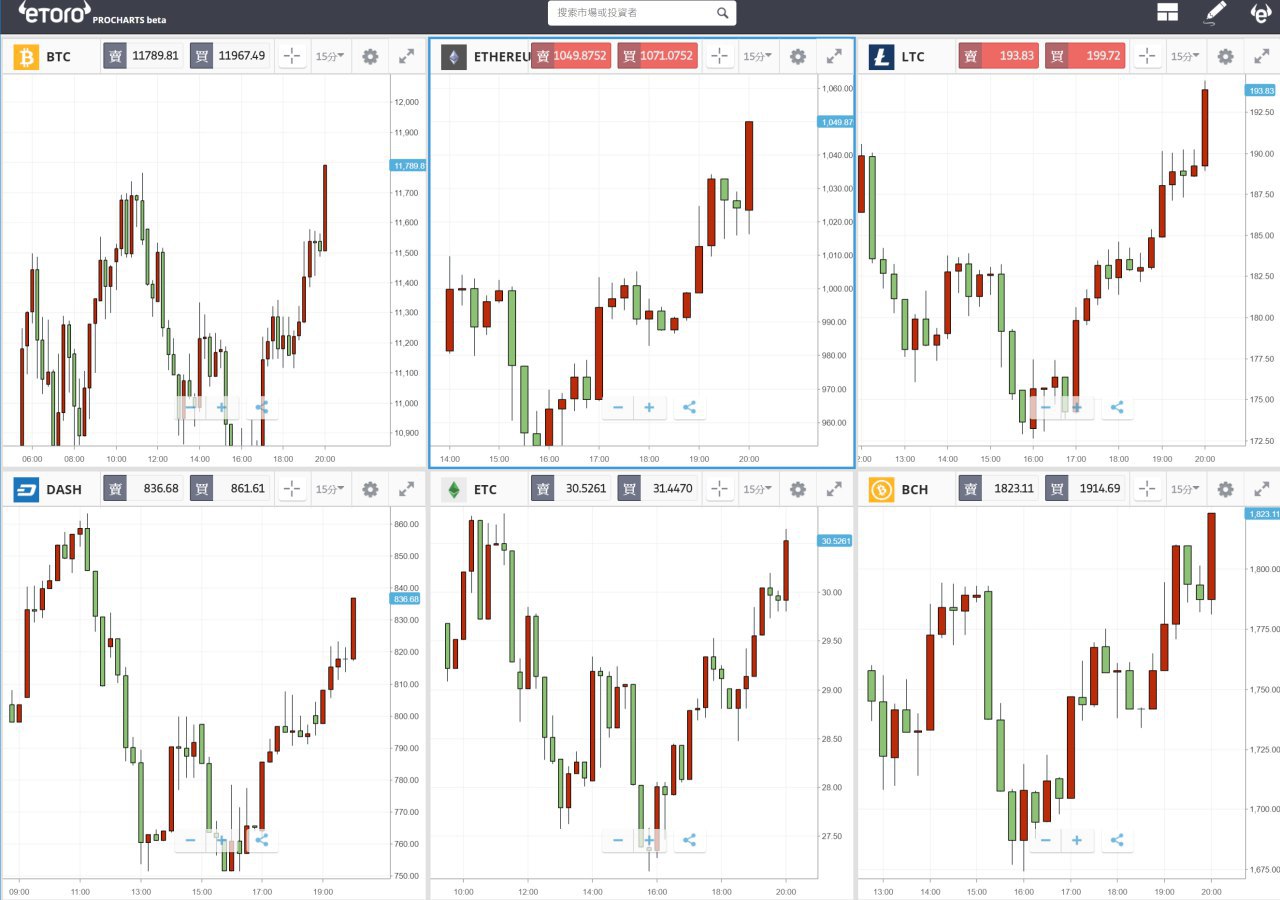Click the LTC sell price 193.83 button
Screen dimensions: 1280x900
tap(998, 56)
